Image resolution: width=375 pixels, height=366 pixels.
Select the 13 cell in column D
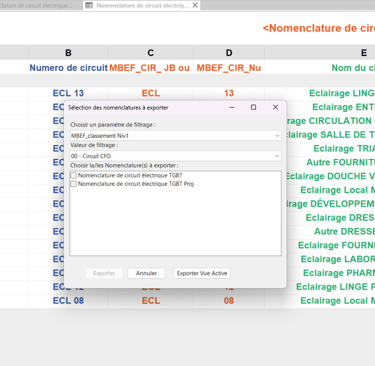(229, 93)
